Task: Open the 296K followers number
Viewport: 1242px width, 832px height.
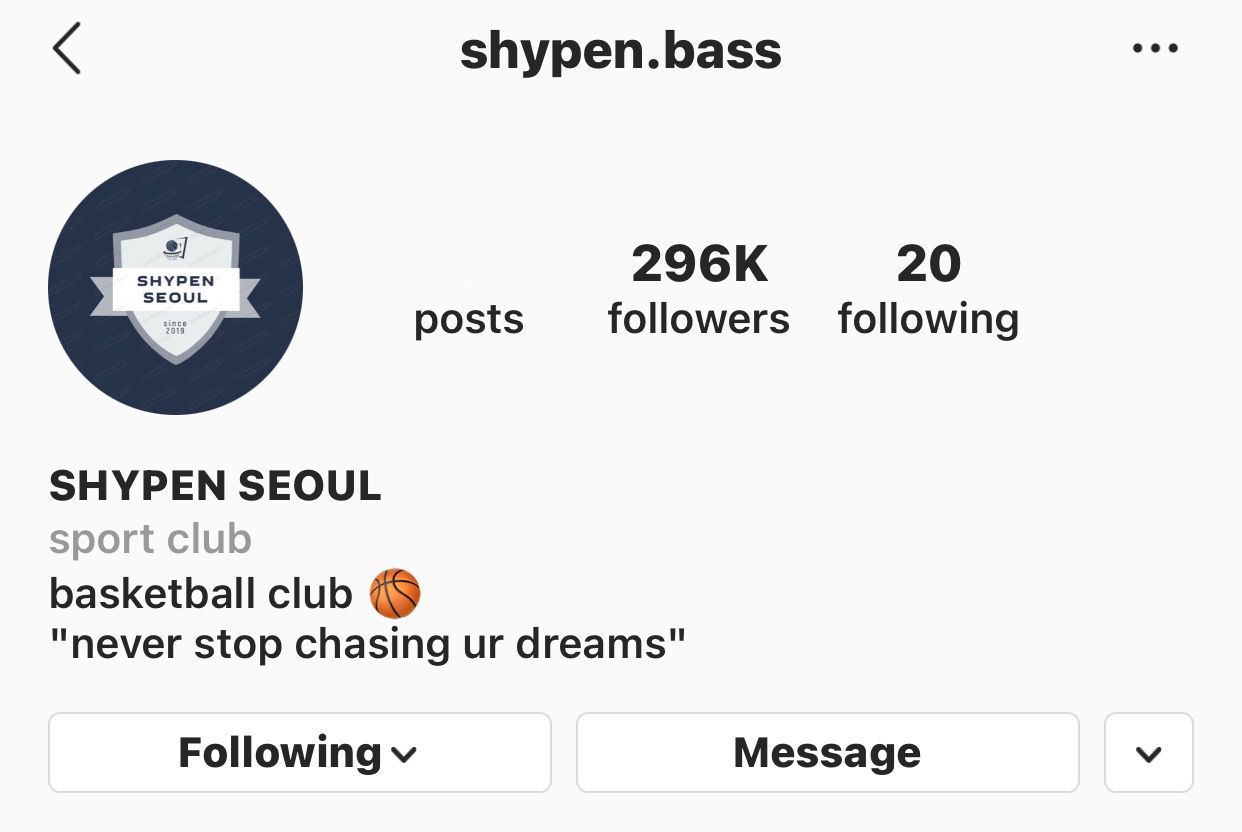Action: coord(700,264)
